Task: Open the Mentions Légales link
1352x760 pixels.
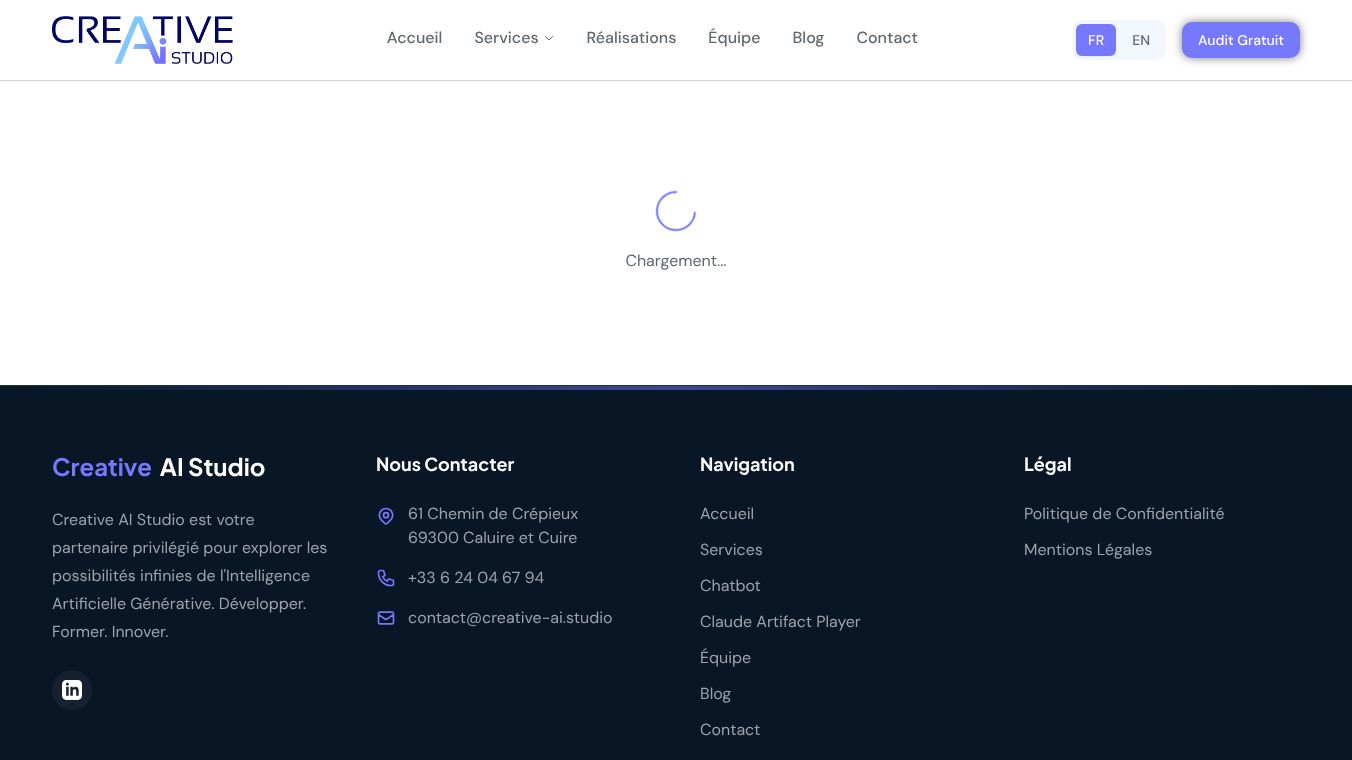Action: coord(1088,550)
